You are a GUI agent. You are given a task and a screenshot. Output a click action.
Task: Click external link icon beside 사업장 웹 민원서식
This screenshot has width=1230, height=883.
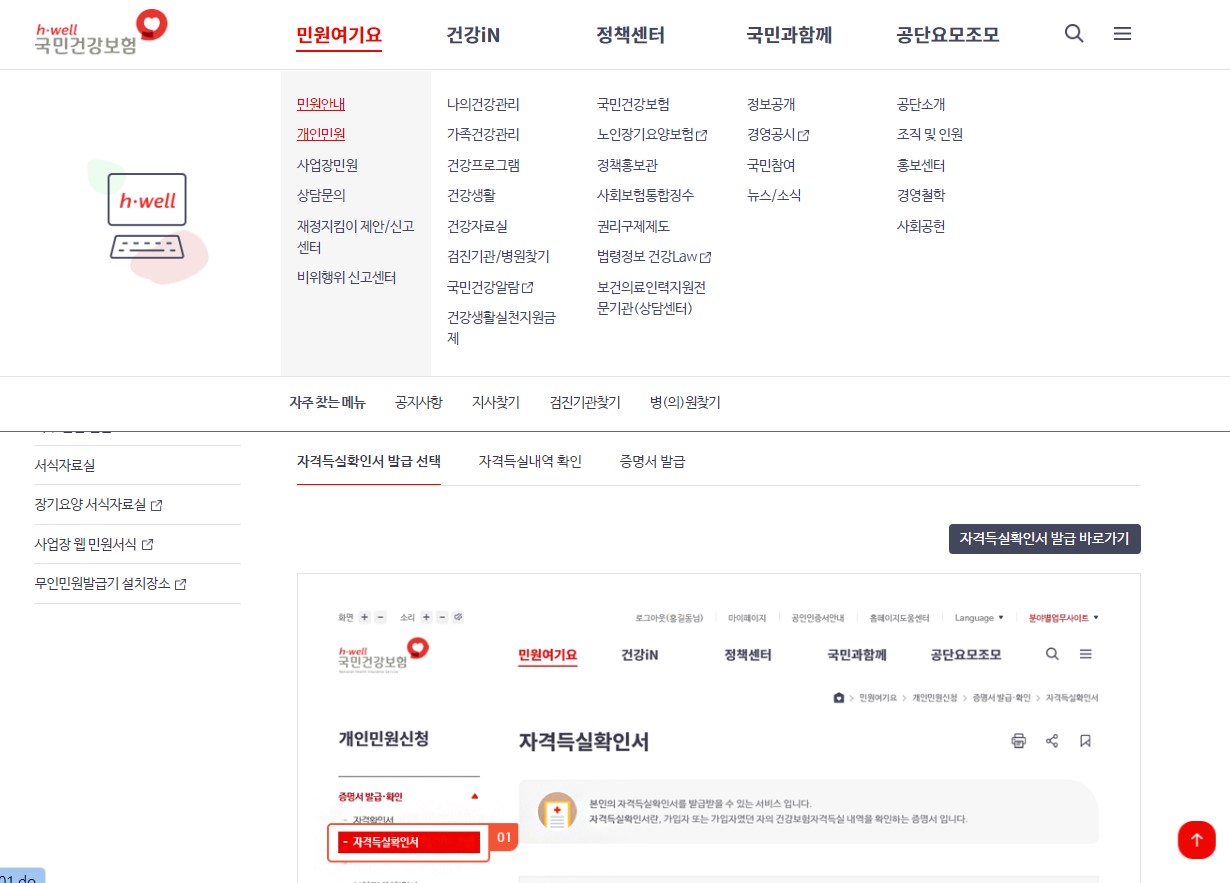click(147, 545)
